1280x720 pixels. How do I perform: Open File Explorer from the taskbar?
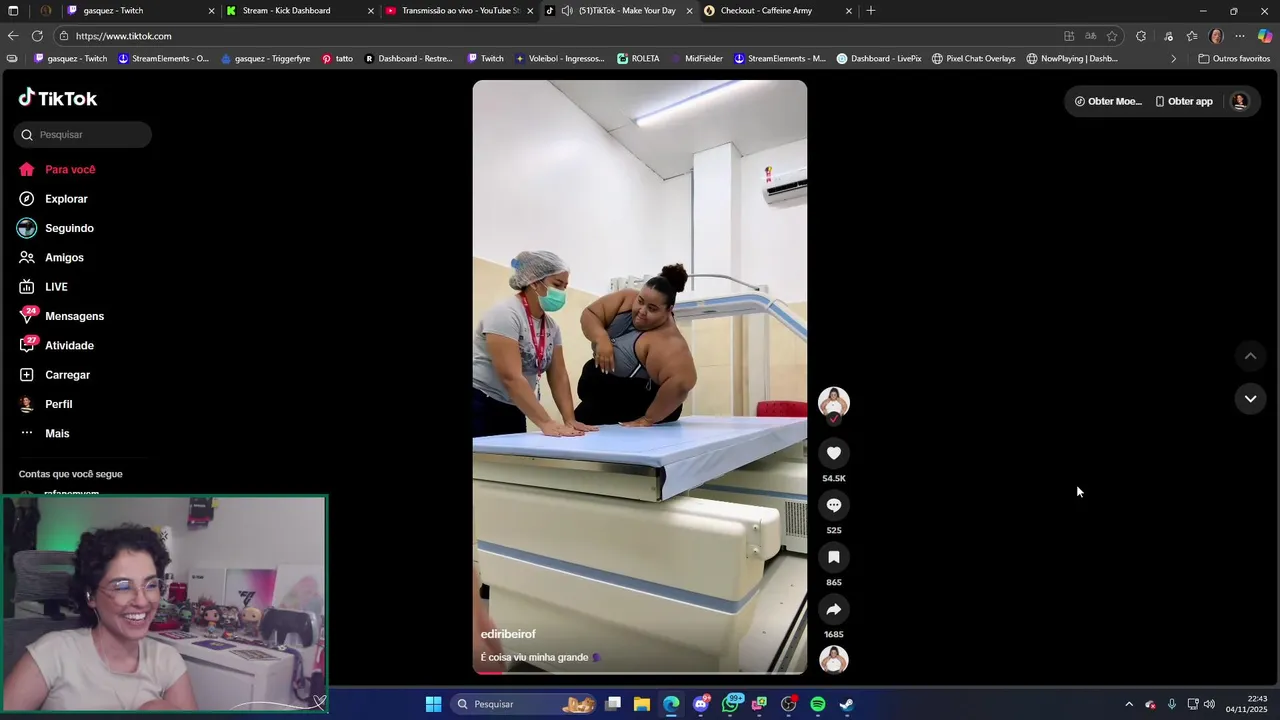point(642,704)
